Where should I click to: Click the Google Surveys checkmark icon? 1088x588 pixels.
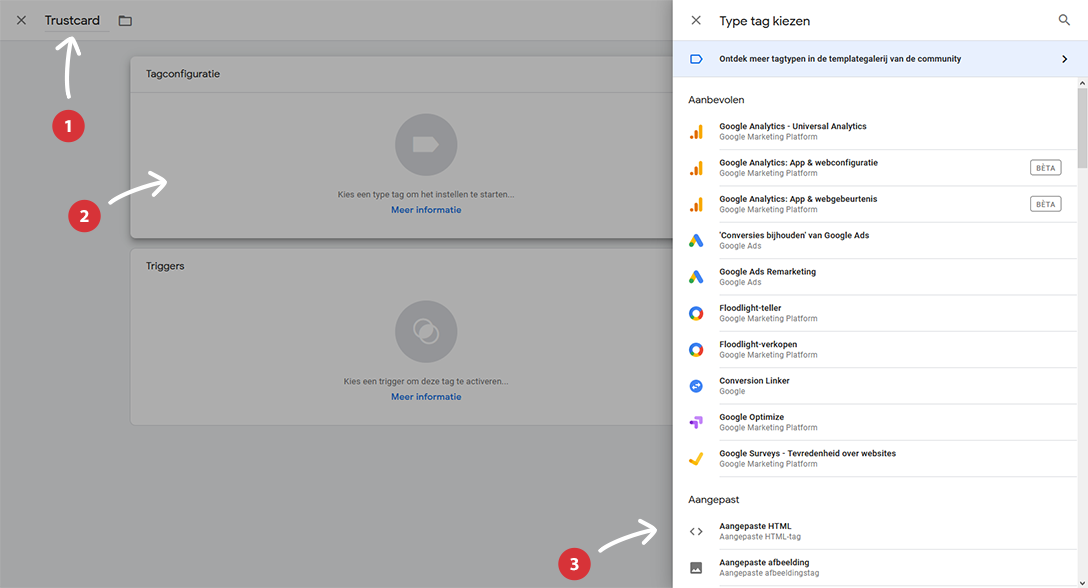696,459
